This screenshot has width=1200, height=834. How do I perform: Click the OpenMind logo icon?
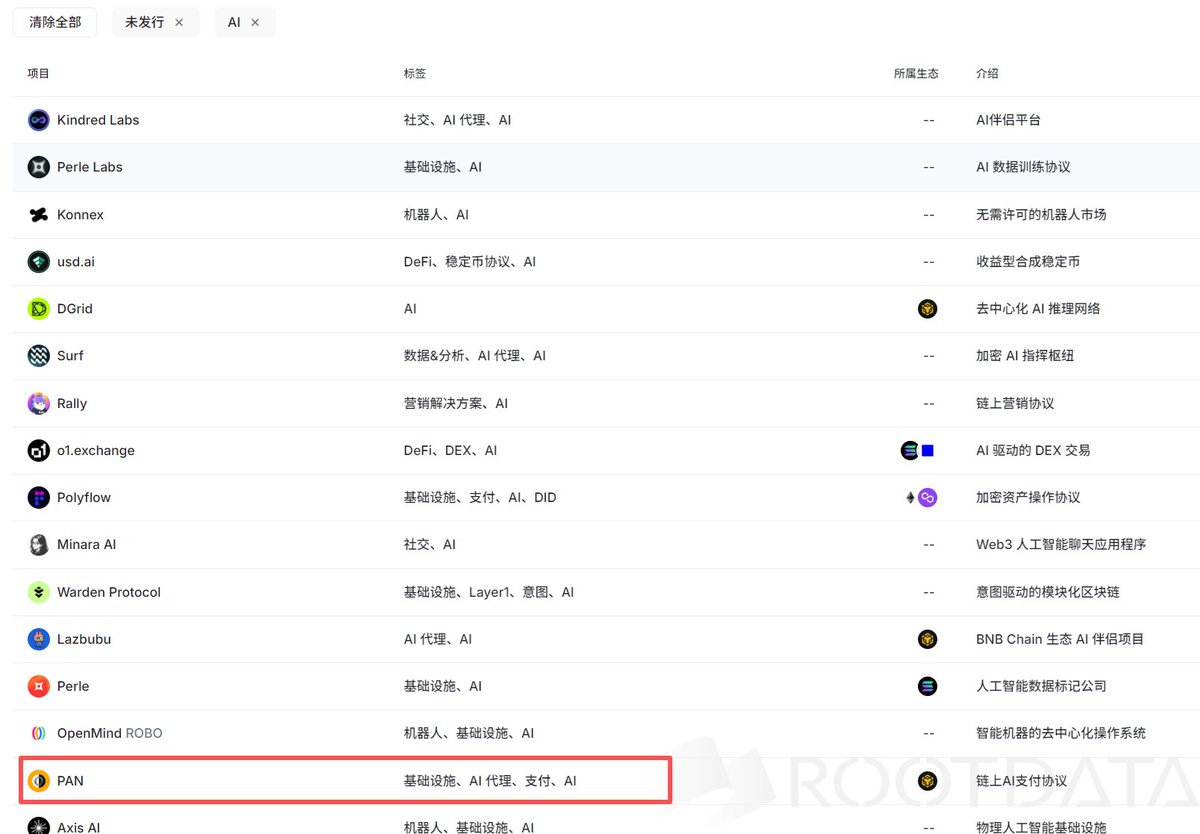tap(38, 733)
